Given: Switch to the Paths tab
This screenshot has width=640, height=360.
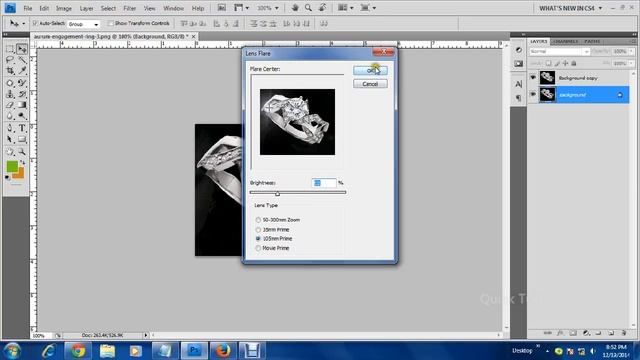Looking at the screenshot, I should pyautogui.click(x=592, y=41).
